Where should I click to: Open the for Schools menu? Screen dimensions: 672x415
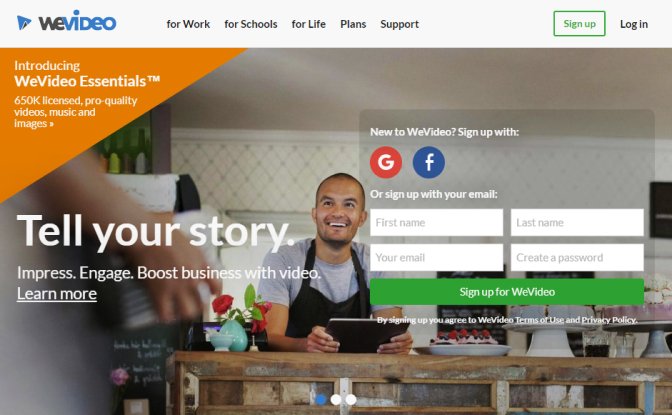point(251,24)
